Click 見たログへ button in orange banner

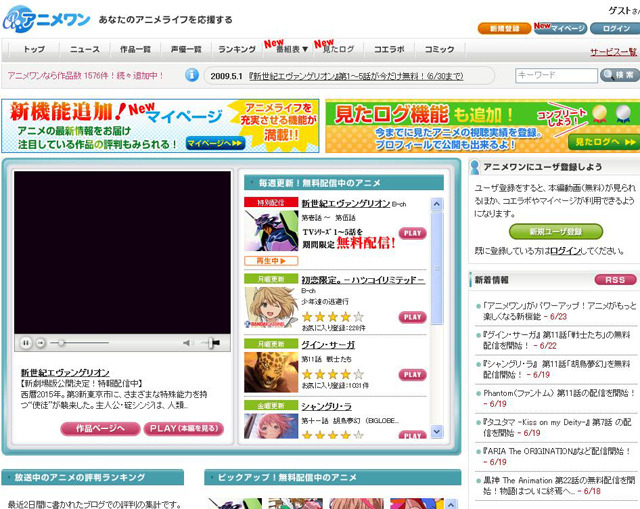(x=605, y=142)
